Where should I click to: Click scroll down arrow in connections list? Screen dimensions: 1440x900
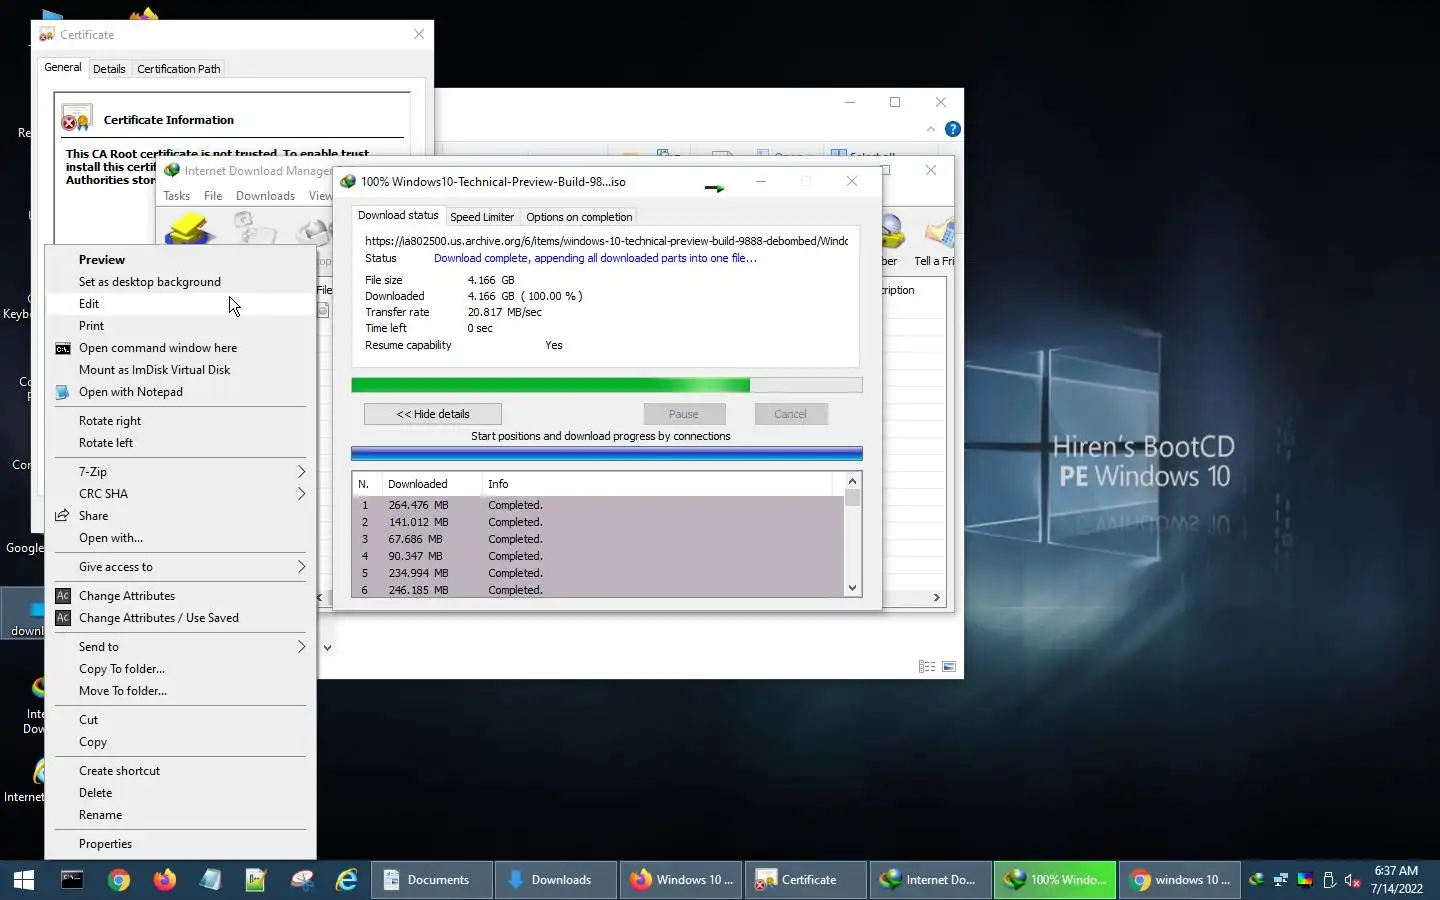tap(853, 588)
